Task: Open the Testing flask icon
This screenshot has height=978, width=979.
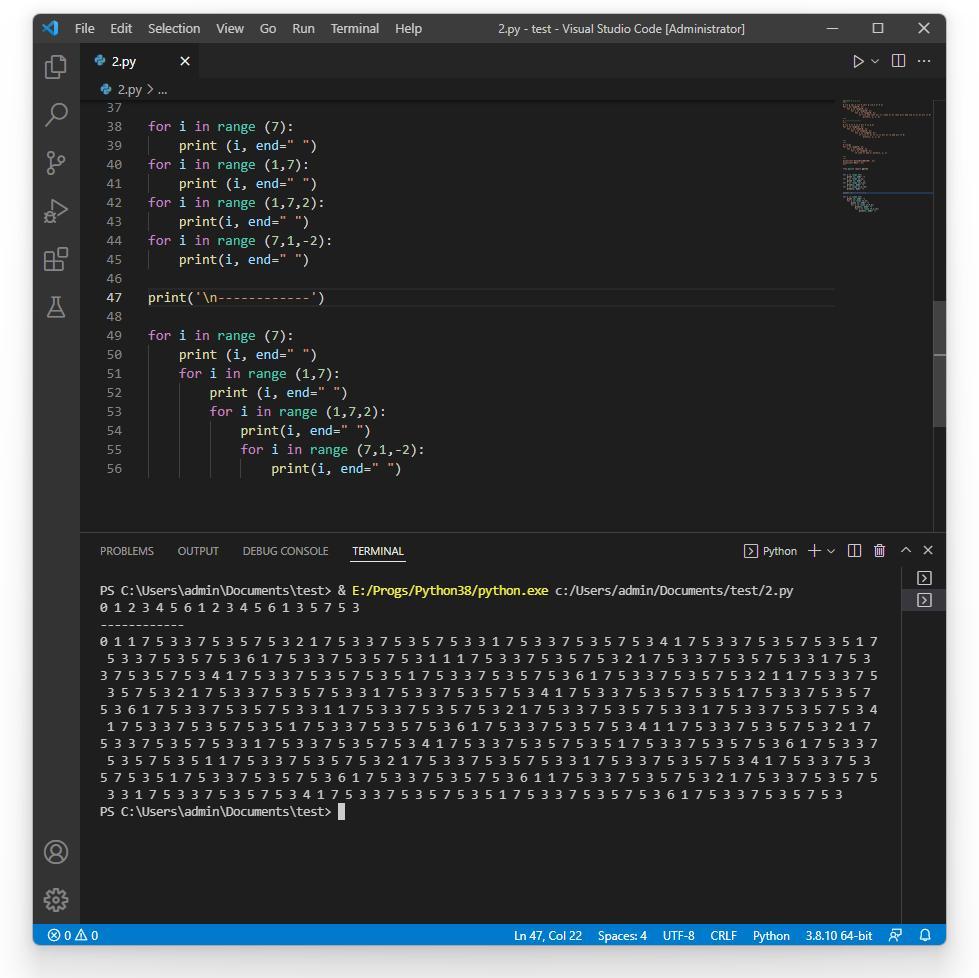Action: click(x=56, y=307)
